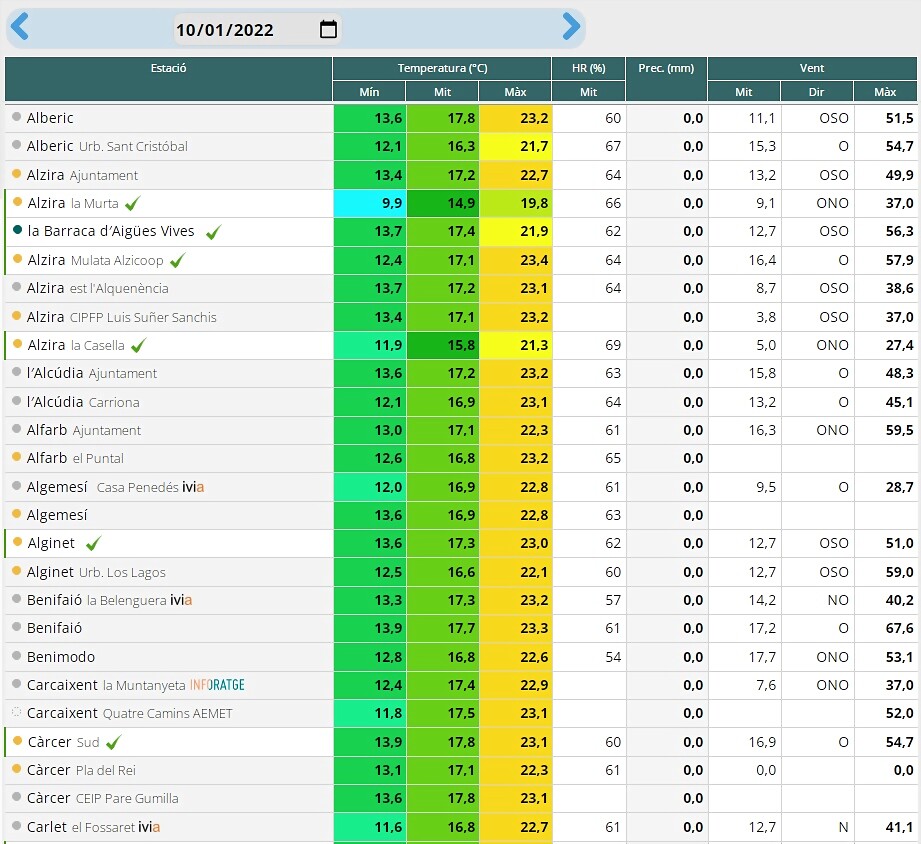Screen dimensions: 921x844
Task: Open the Alberic station row
Action: coord(461,118)
